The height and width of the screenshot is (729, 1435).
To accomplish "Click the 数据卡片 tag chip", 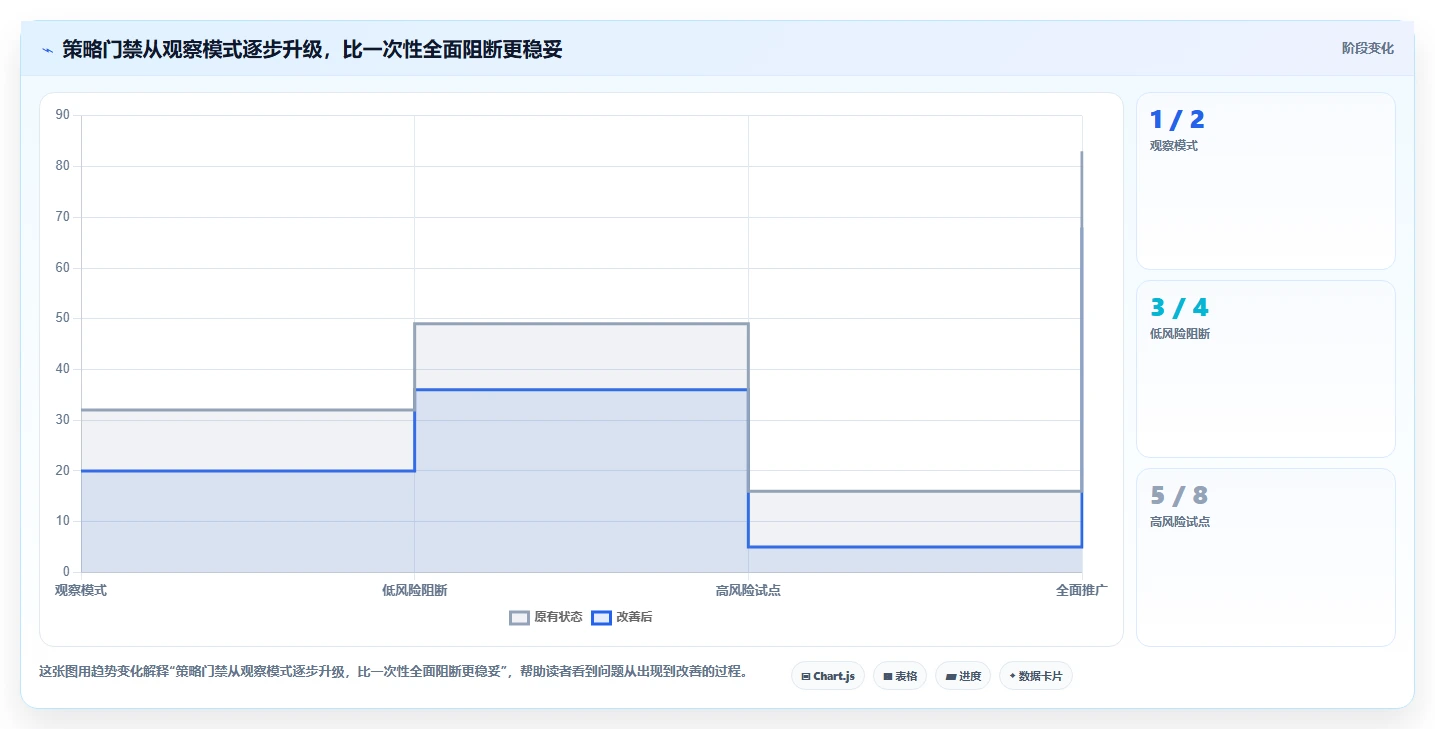I will [x=1036, y=676].
